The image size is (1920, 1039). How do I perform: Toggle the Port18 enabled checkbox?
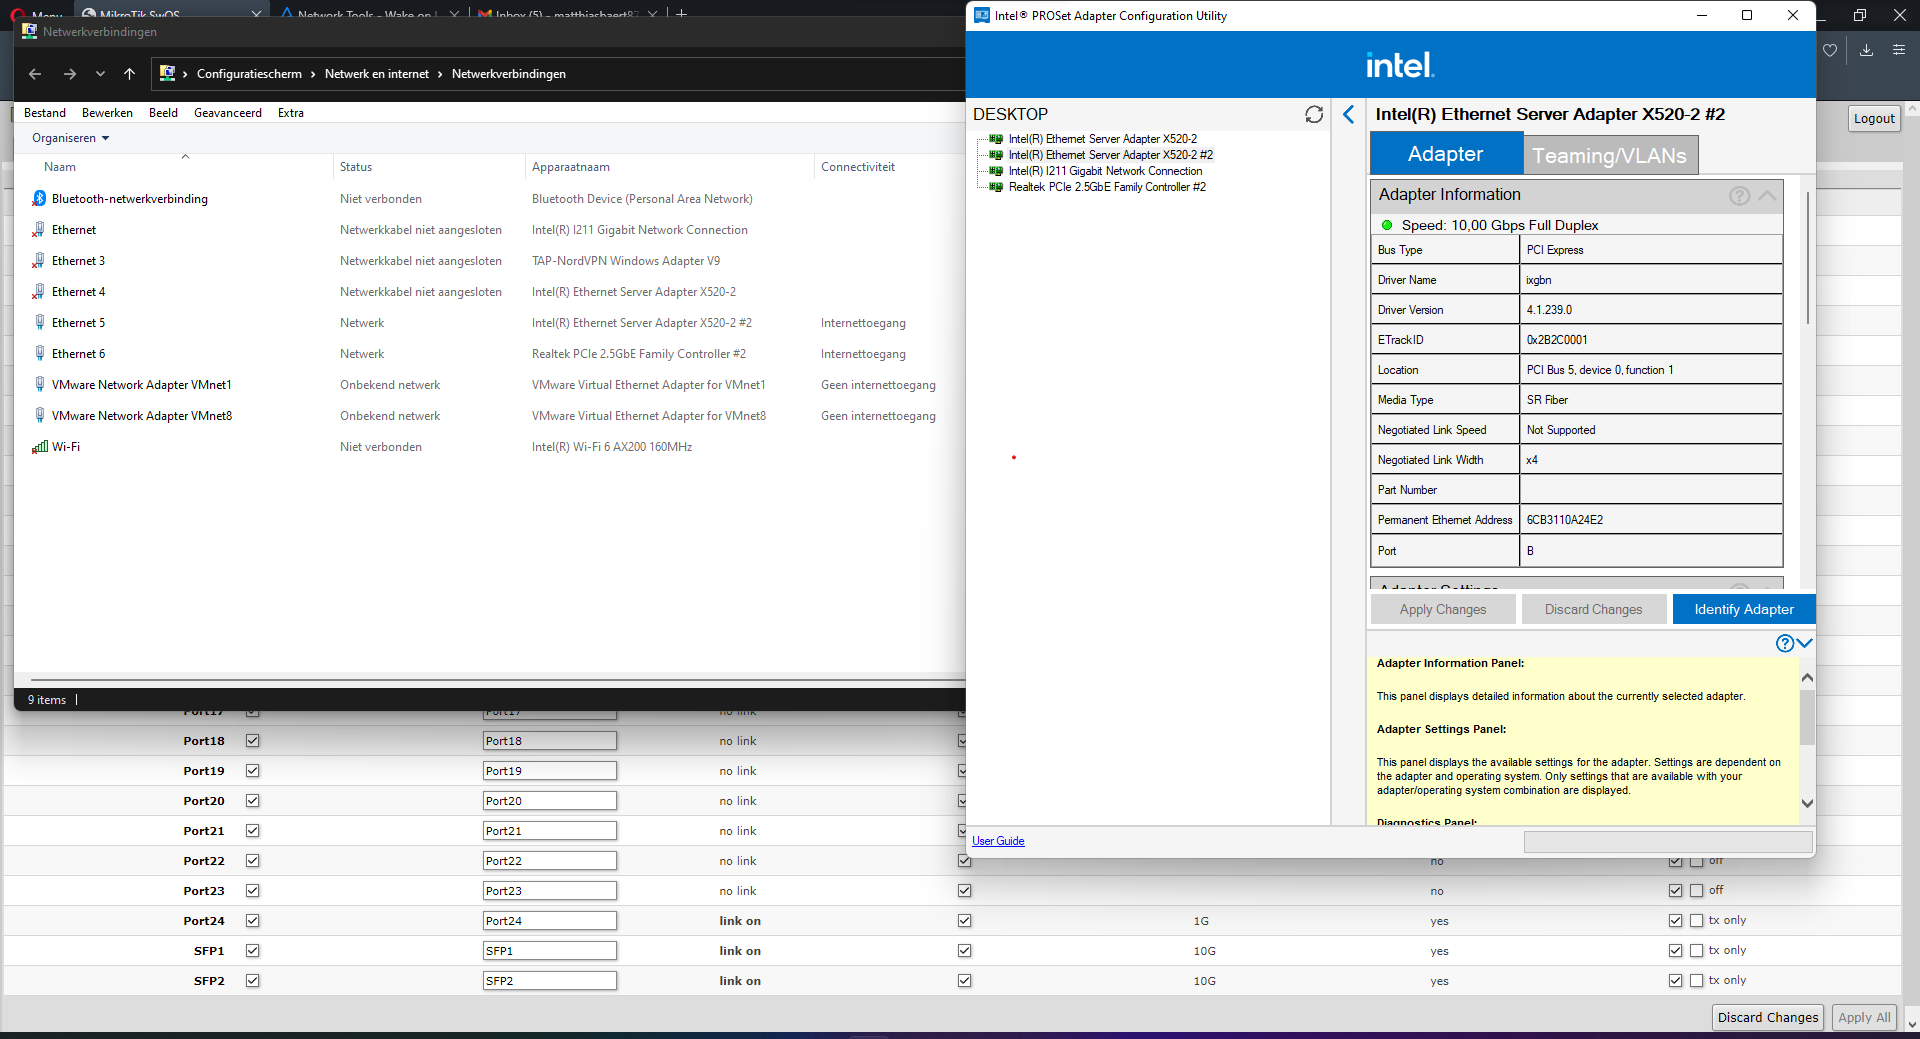[252, 741]
